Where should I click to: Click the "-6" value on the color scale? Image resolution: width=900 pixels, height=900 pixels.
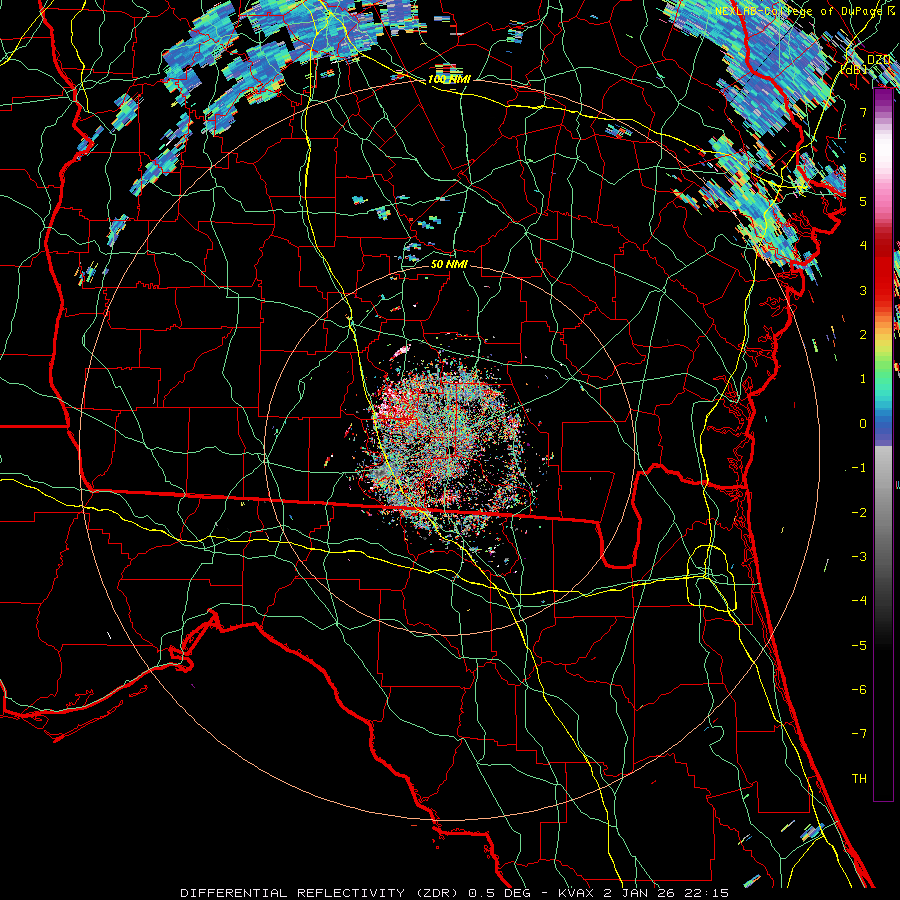pyautogui.click(x=859, y=690)
